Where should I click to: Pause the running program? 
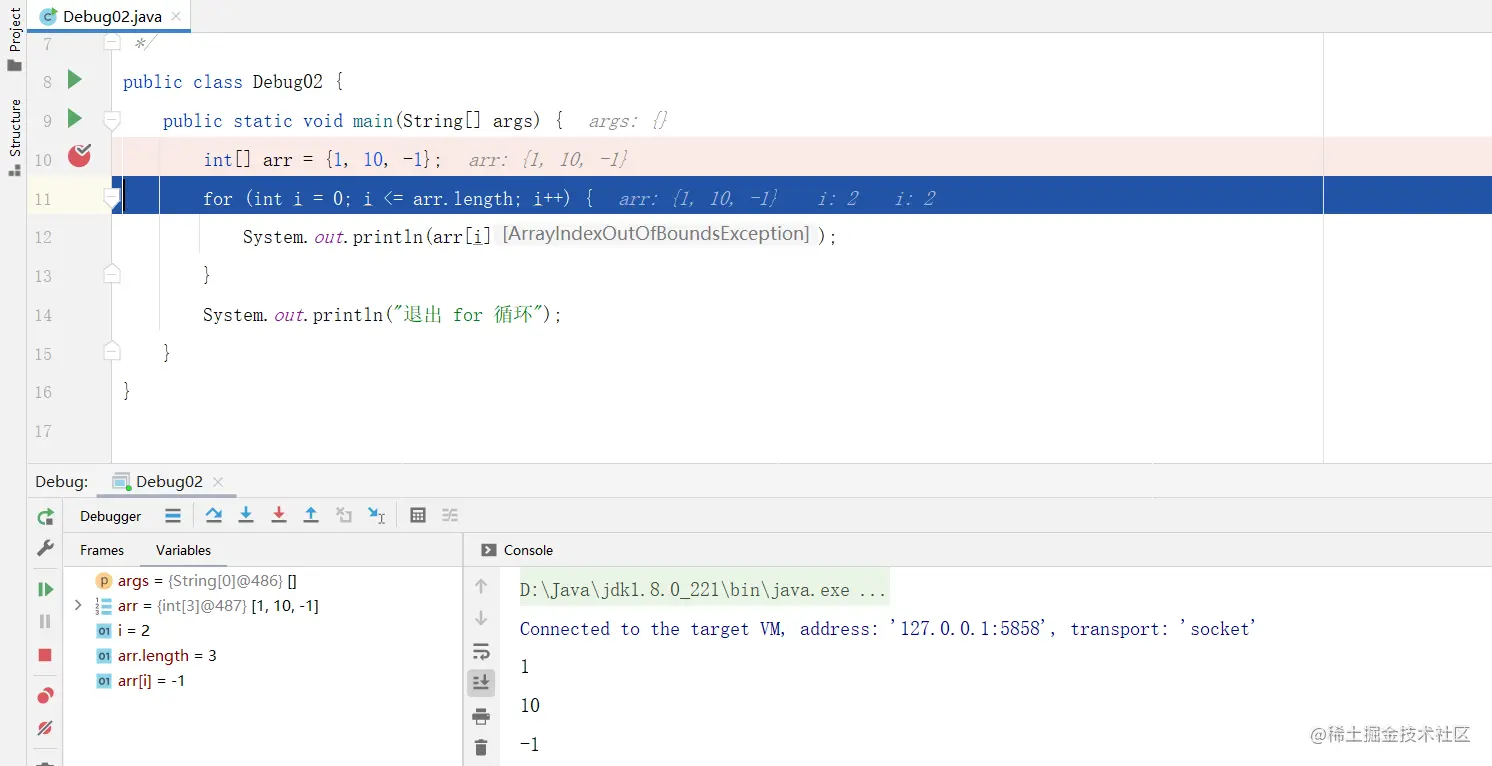coord(45,622)
